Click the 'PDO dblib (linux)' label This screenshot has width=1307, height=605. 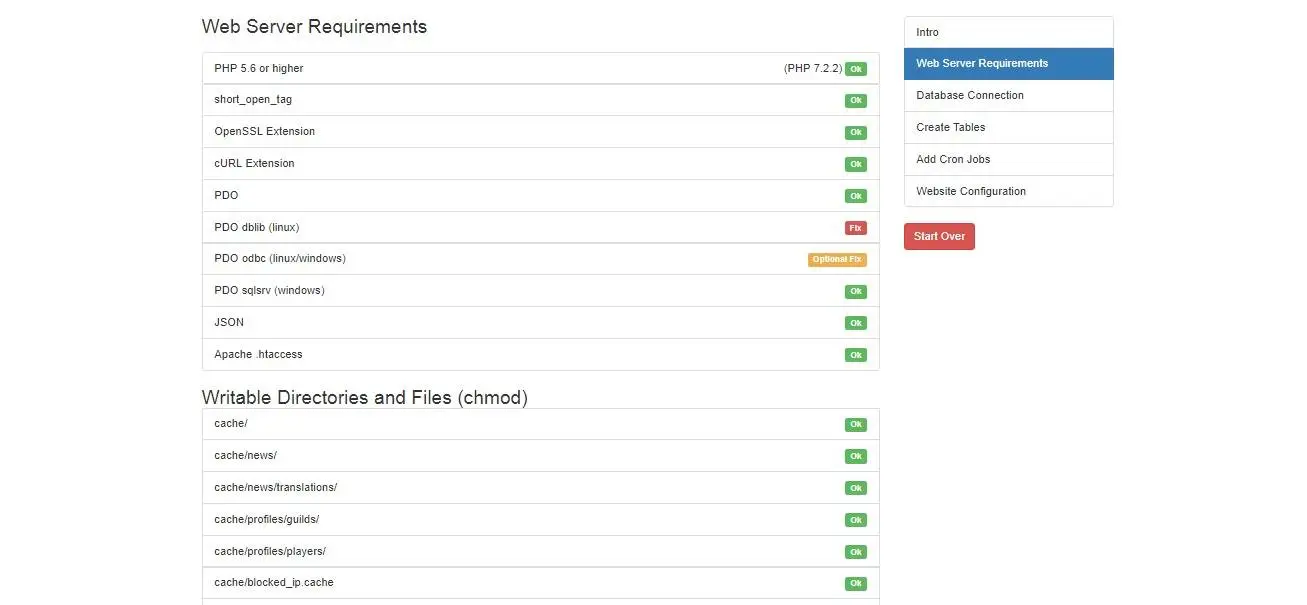tap(257, 227)
